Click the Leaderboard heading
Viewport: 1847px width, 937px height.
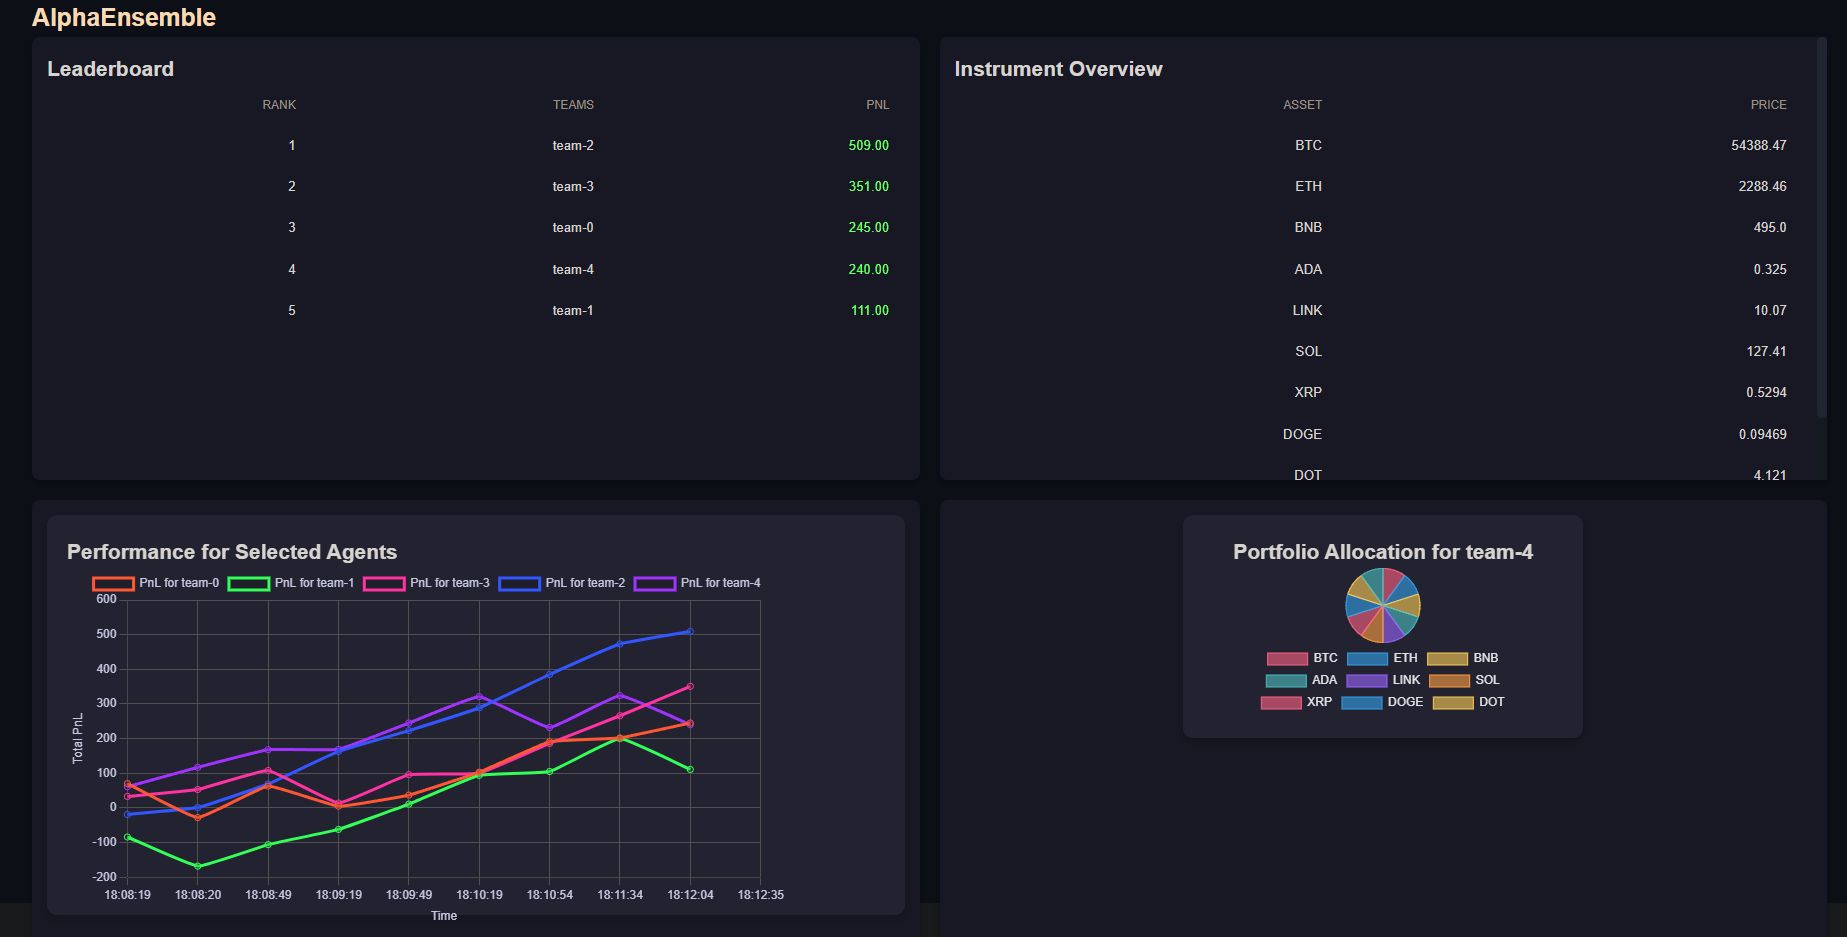(x=110, y=69)
